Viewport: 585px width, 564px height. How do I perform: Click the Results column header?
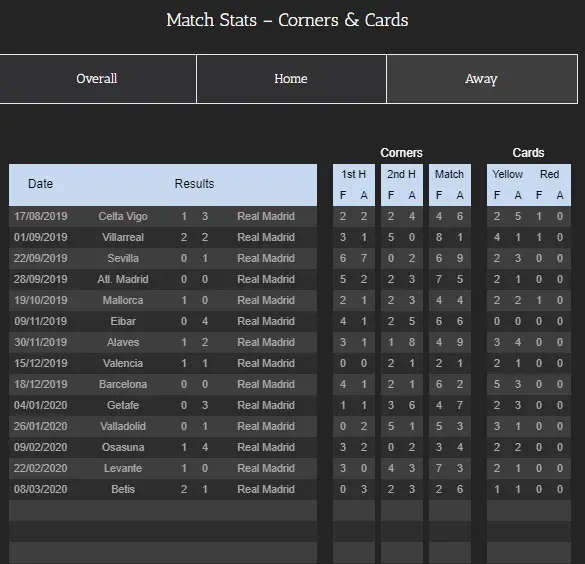tap(194, 184)
